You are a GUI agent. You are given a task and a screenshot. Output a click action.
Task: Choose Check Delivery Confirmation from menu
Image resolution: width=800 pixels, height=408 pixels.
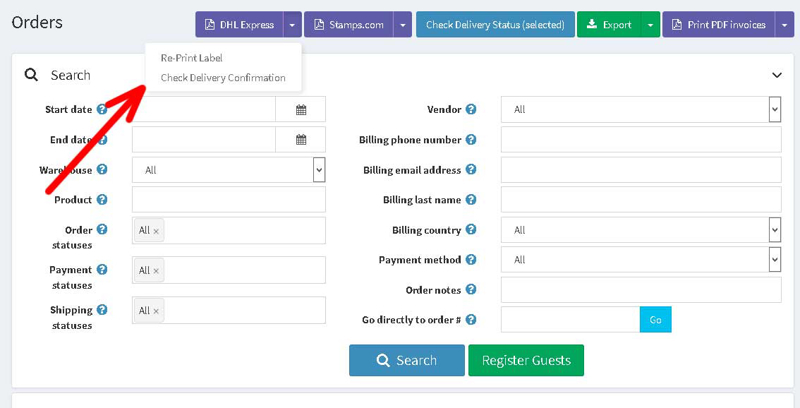223,78
